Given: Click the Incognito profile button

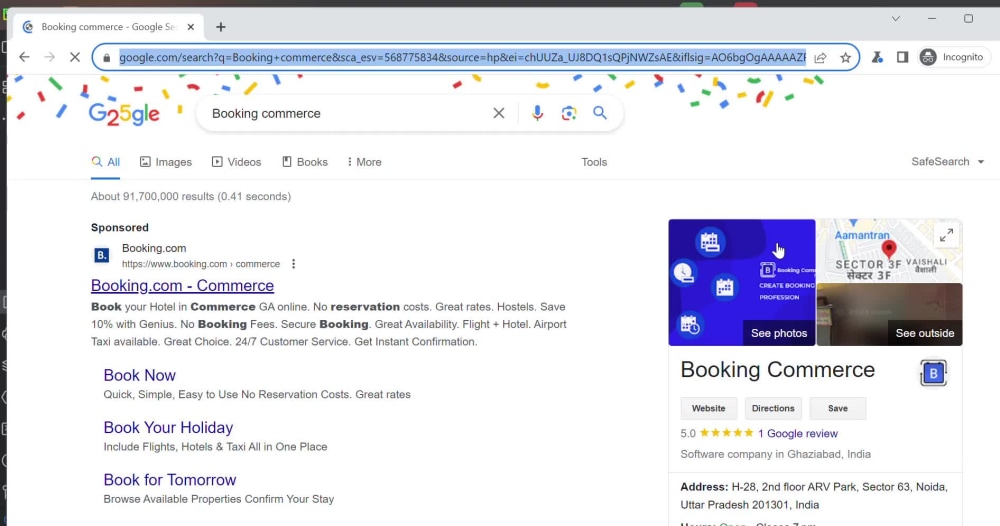Looking at the screenshot, I should point(953,57).
